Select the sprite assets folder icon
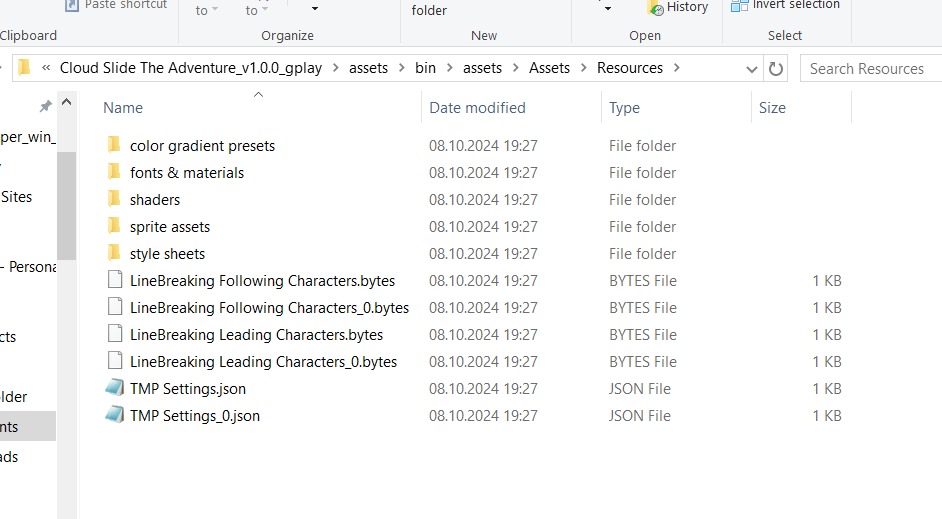This screenshot has width=942, height=519. tap(114, 226)
